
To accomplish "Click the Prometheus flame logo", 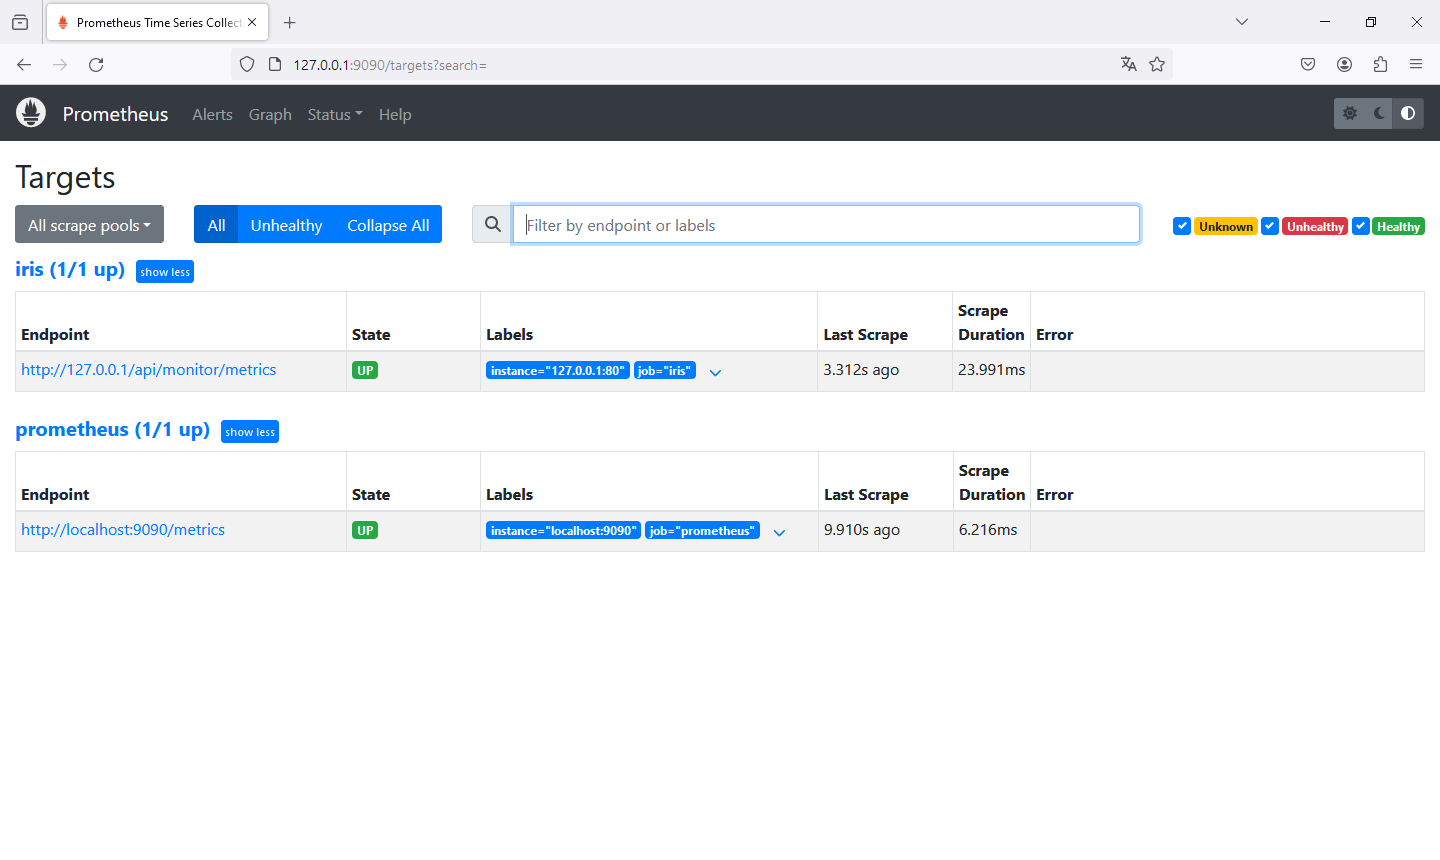I will click(31, 113).
